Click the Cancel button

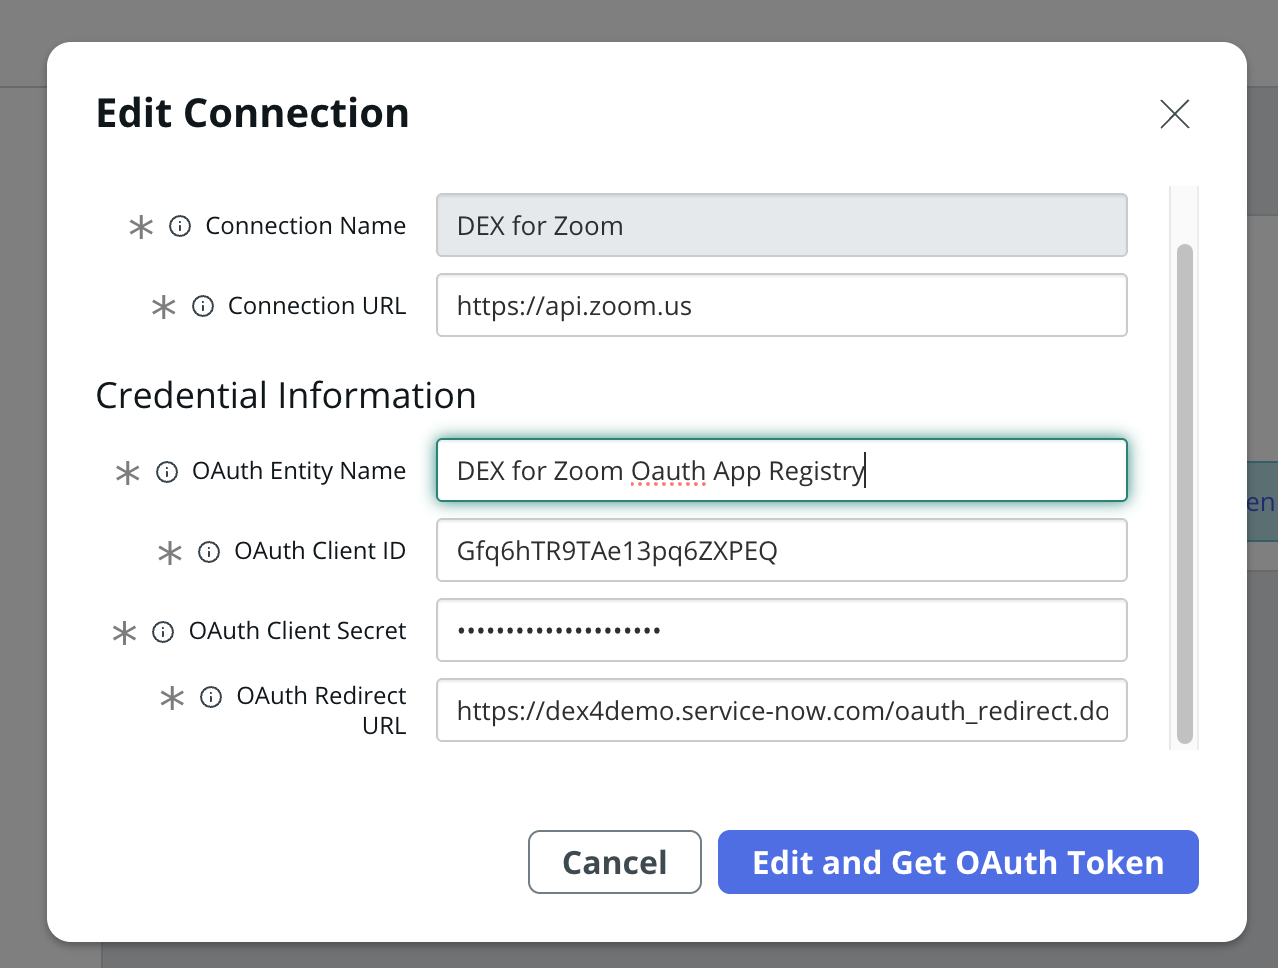coord(615,862)
